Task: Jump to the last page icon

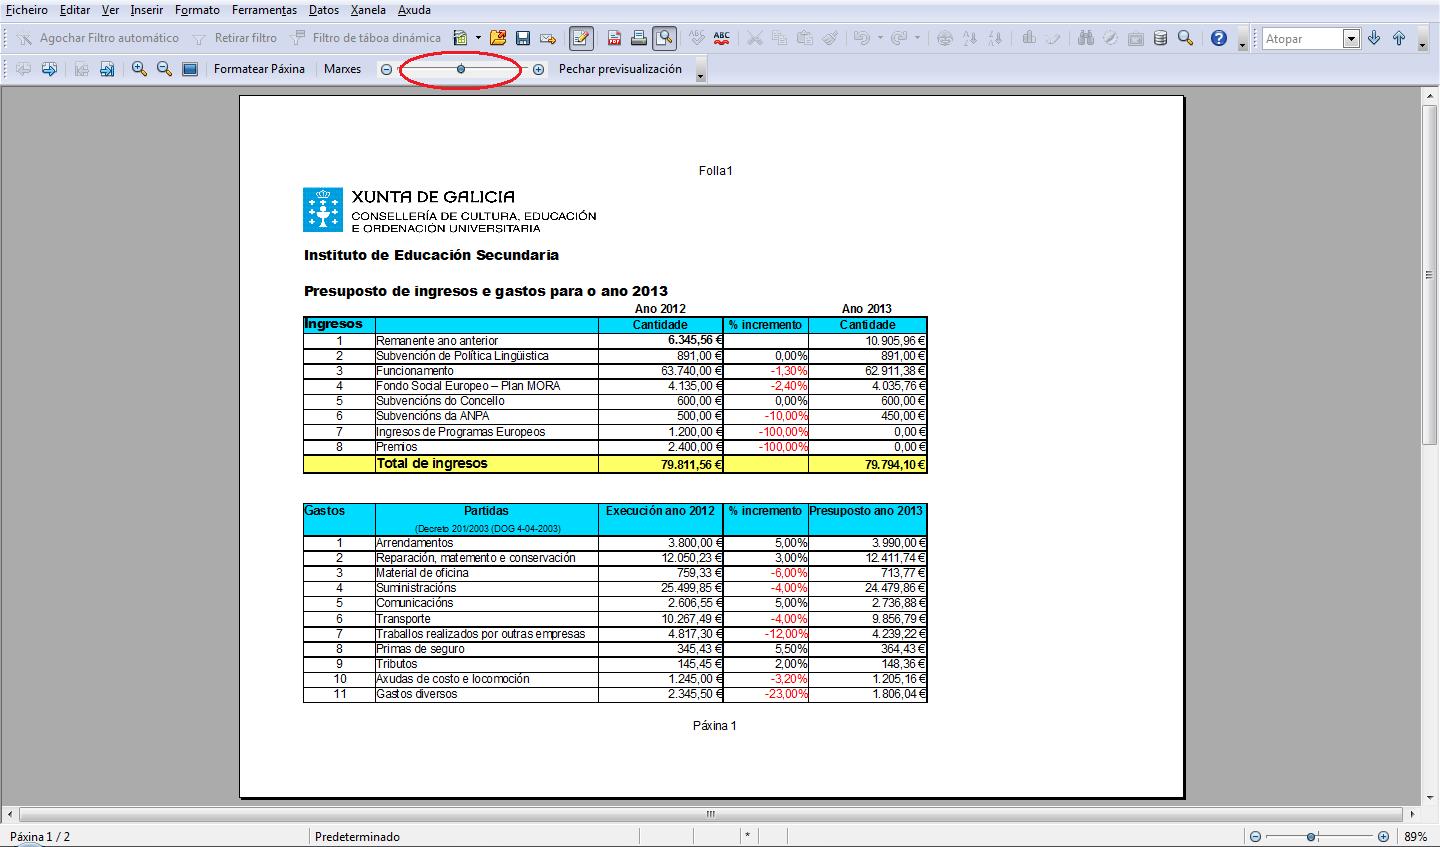Action: click(107, 69)
